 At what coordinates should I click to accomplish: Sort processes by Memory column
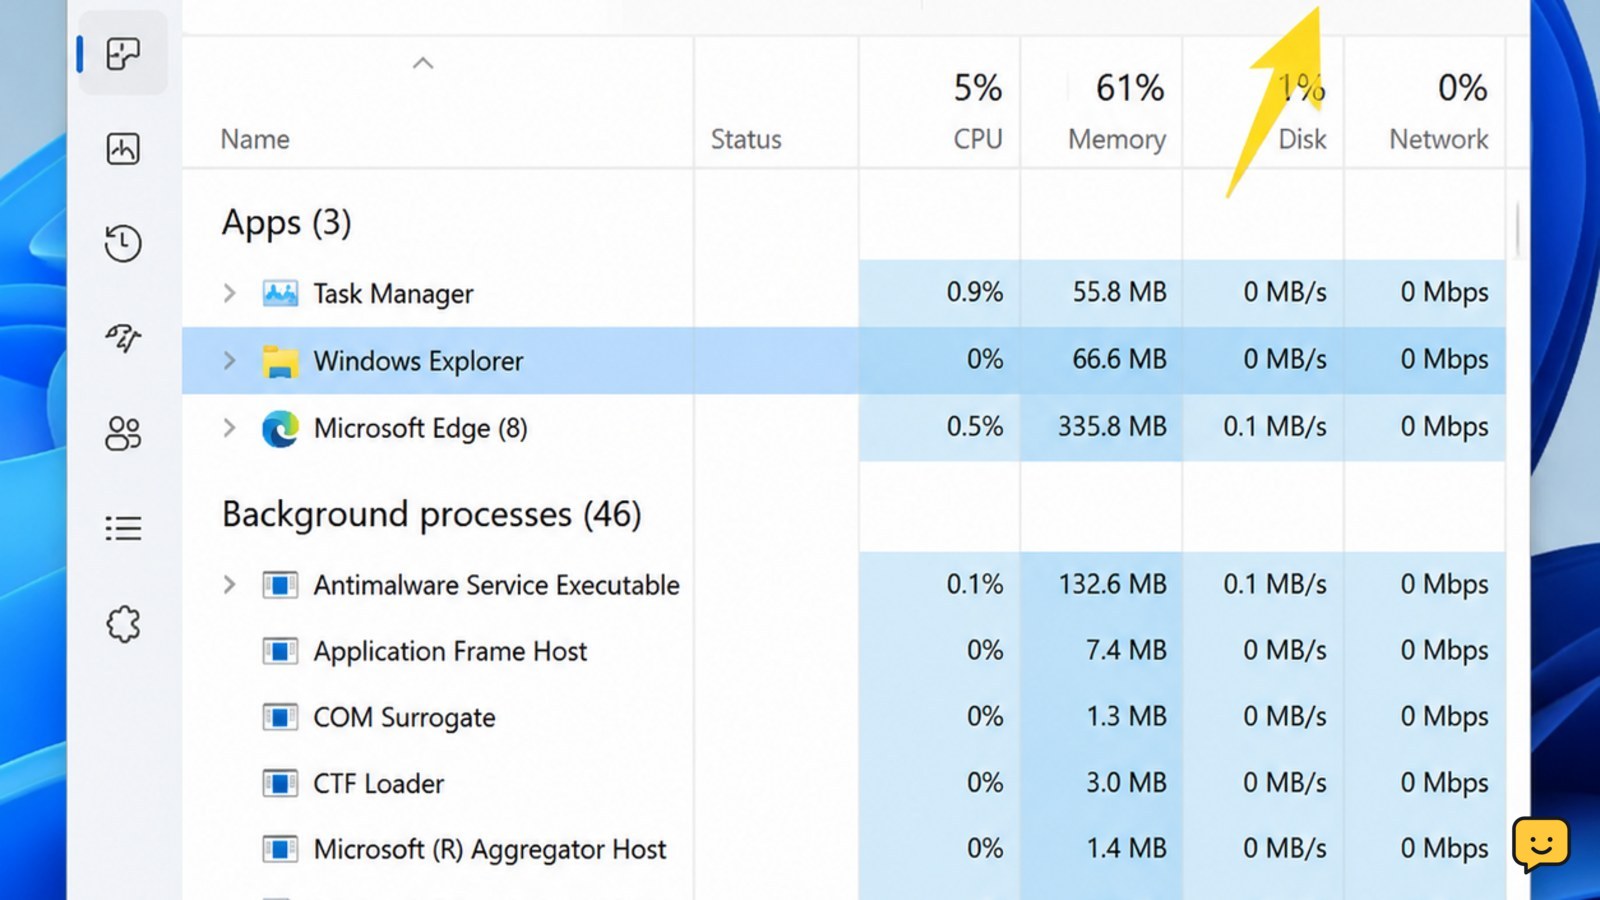[1117, 139]
